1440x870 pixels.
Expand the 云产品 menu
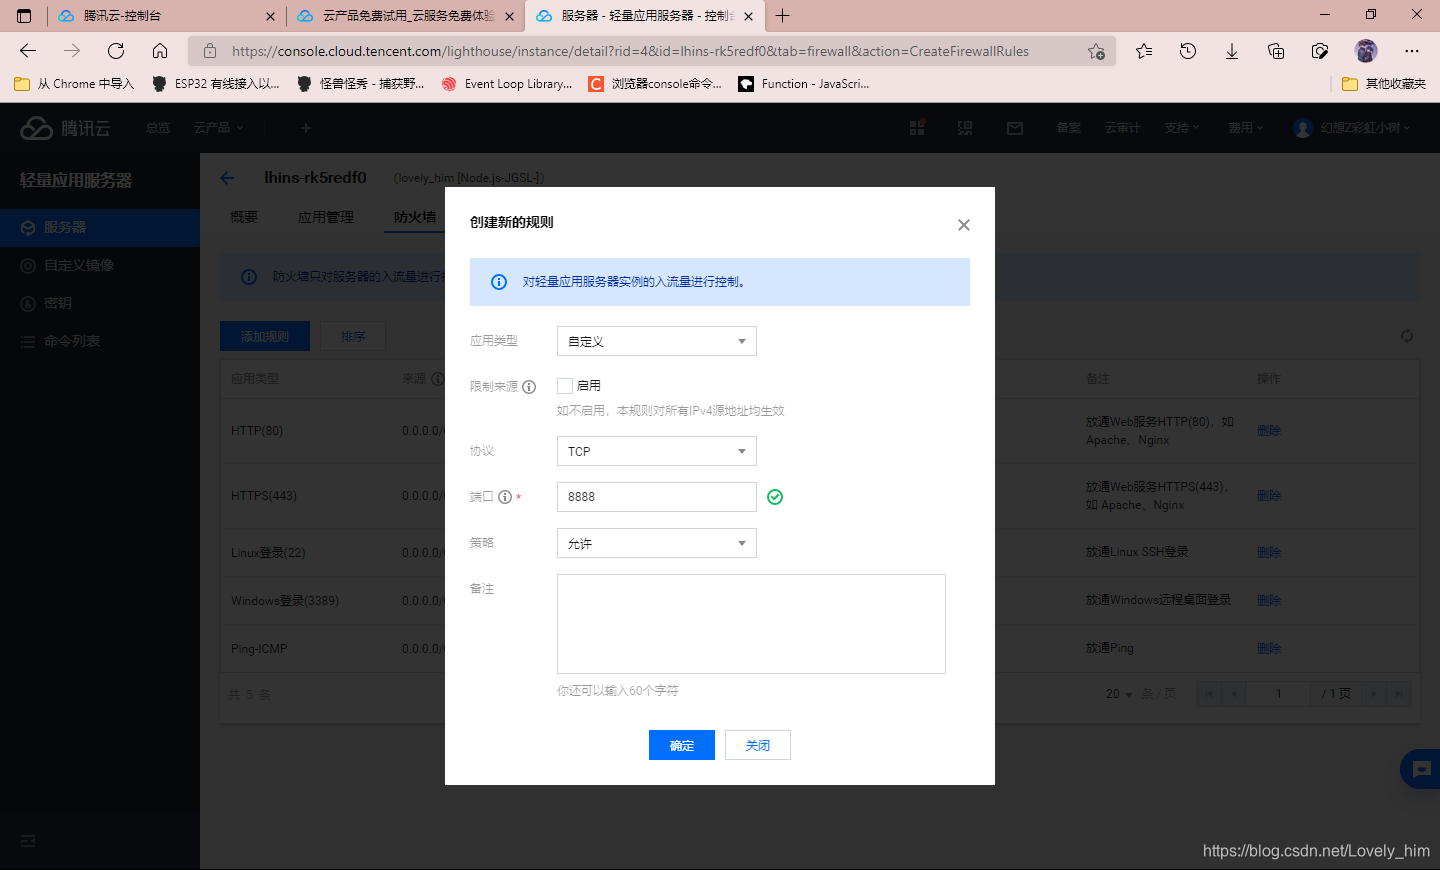coord(218,128)
